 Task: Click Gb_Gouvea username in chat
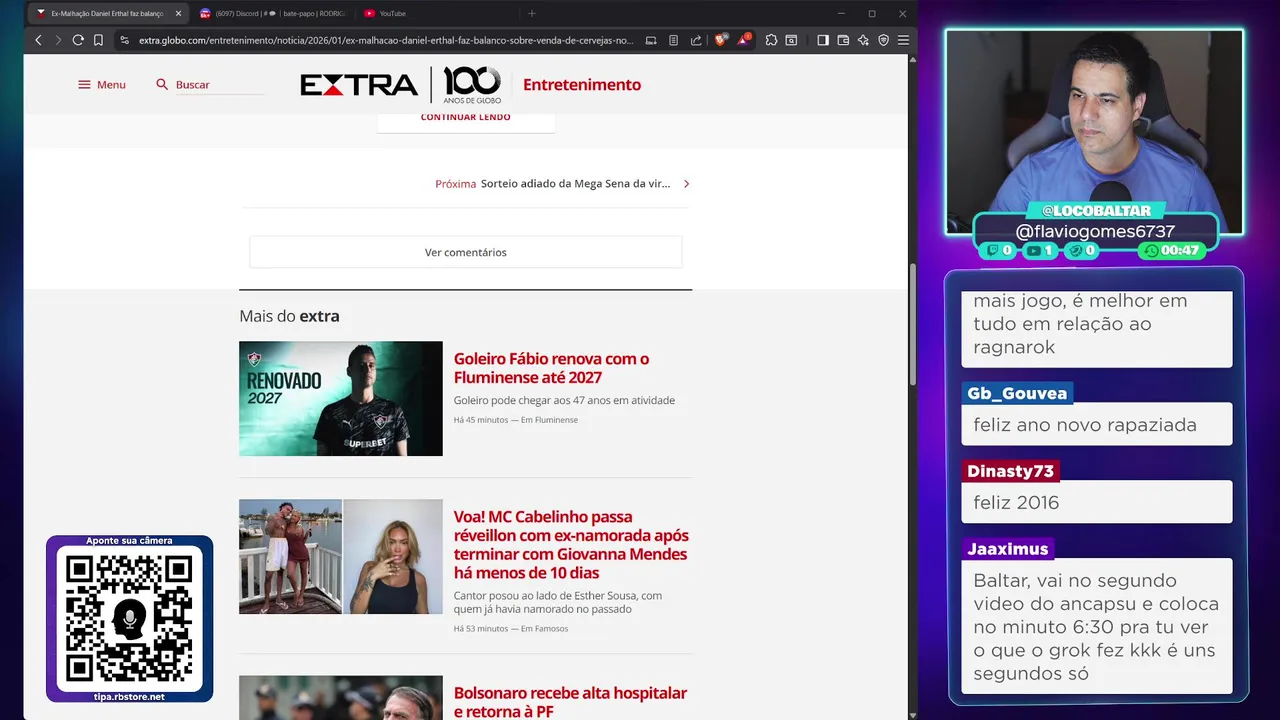tap(1017, 393)
